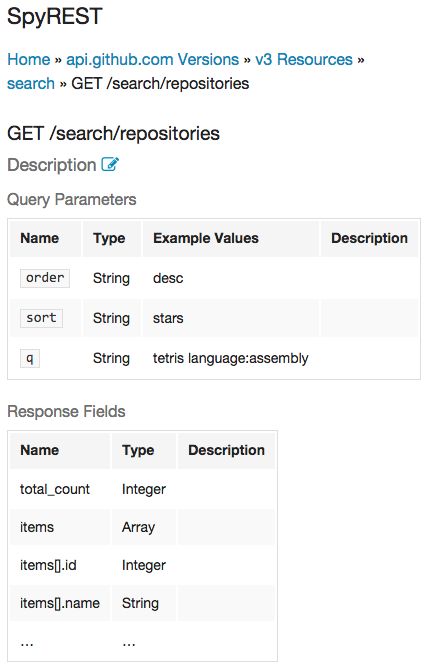Click the items[].id field name
The image size is (428, 668).
click(x=48, y=565)
